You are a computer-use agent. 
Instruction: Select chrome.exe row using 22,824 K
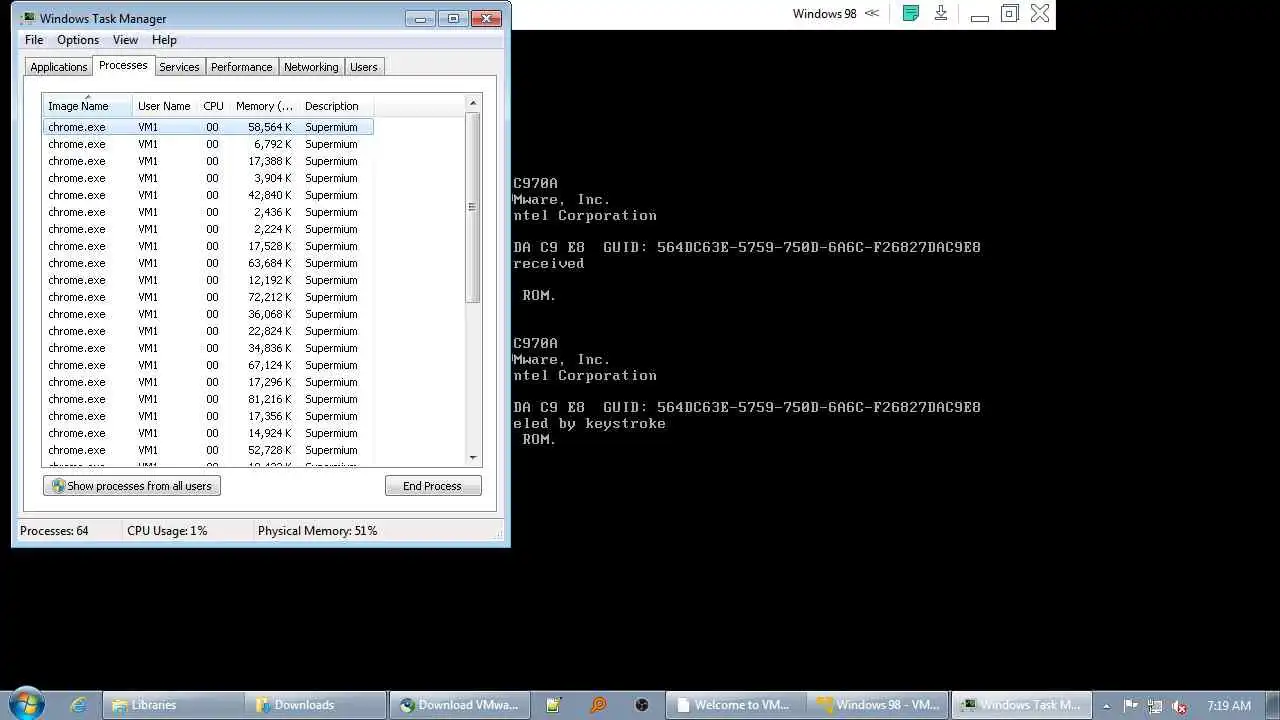(208, 331)
